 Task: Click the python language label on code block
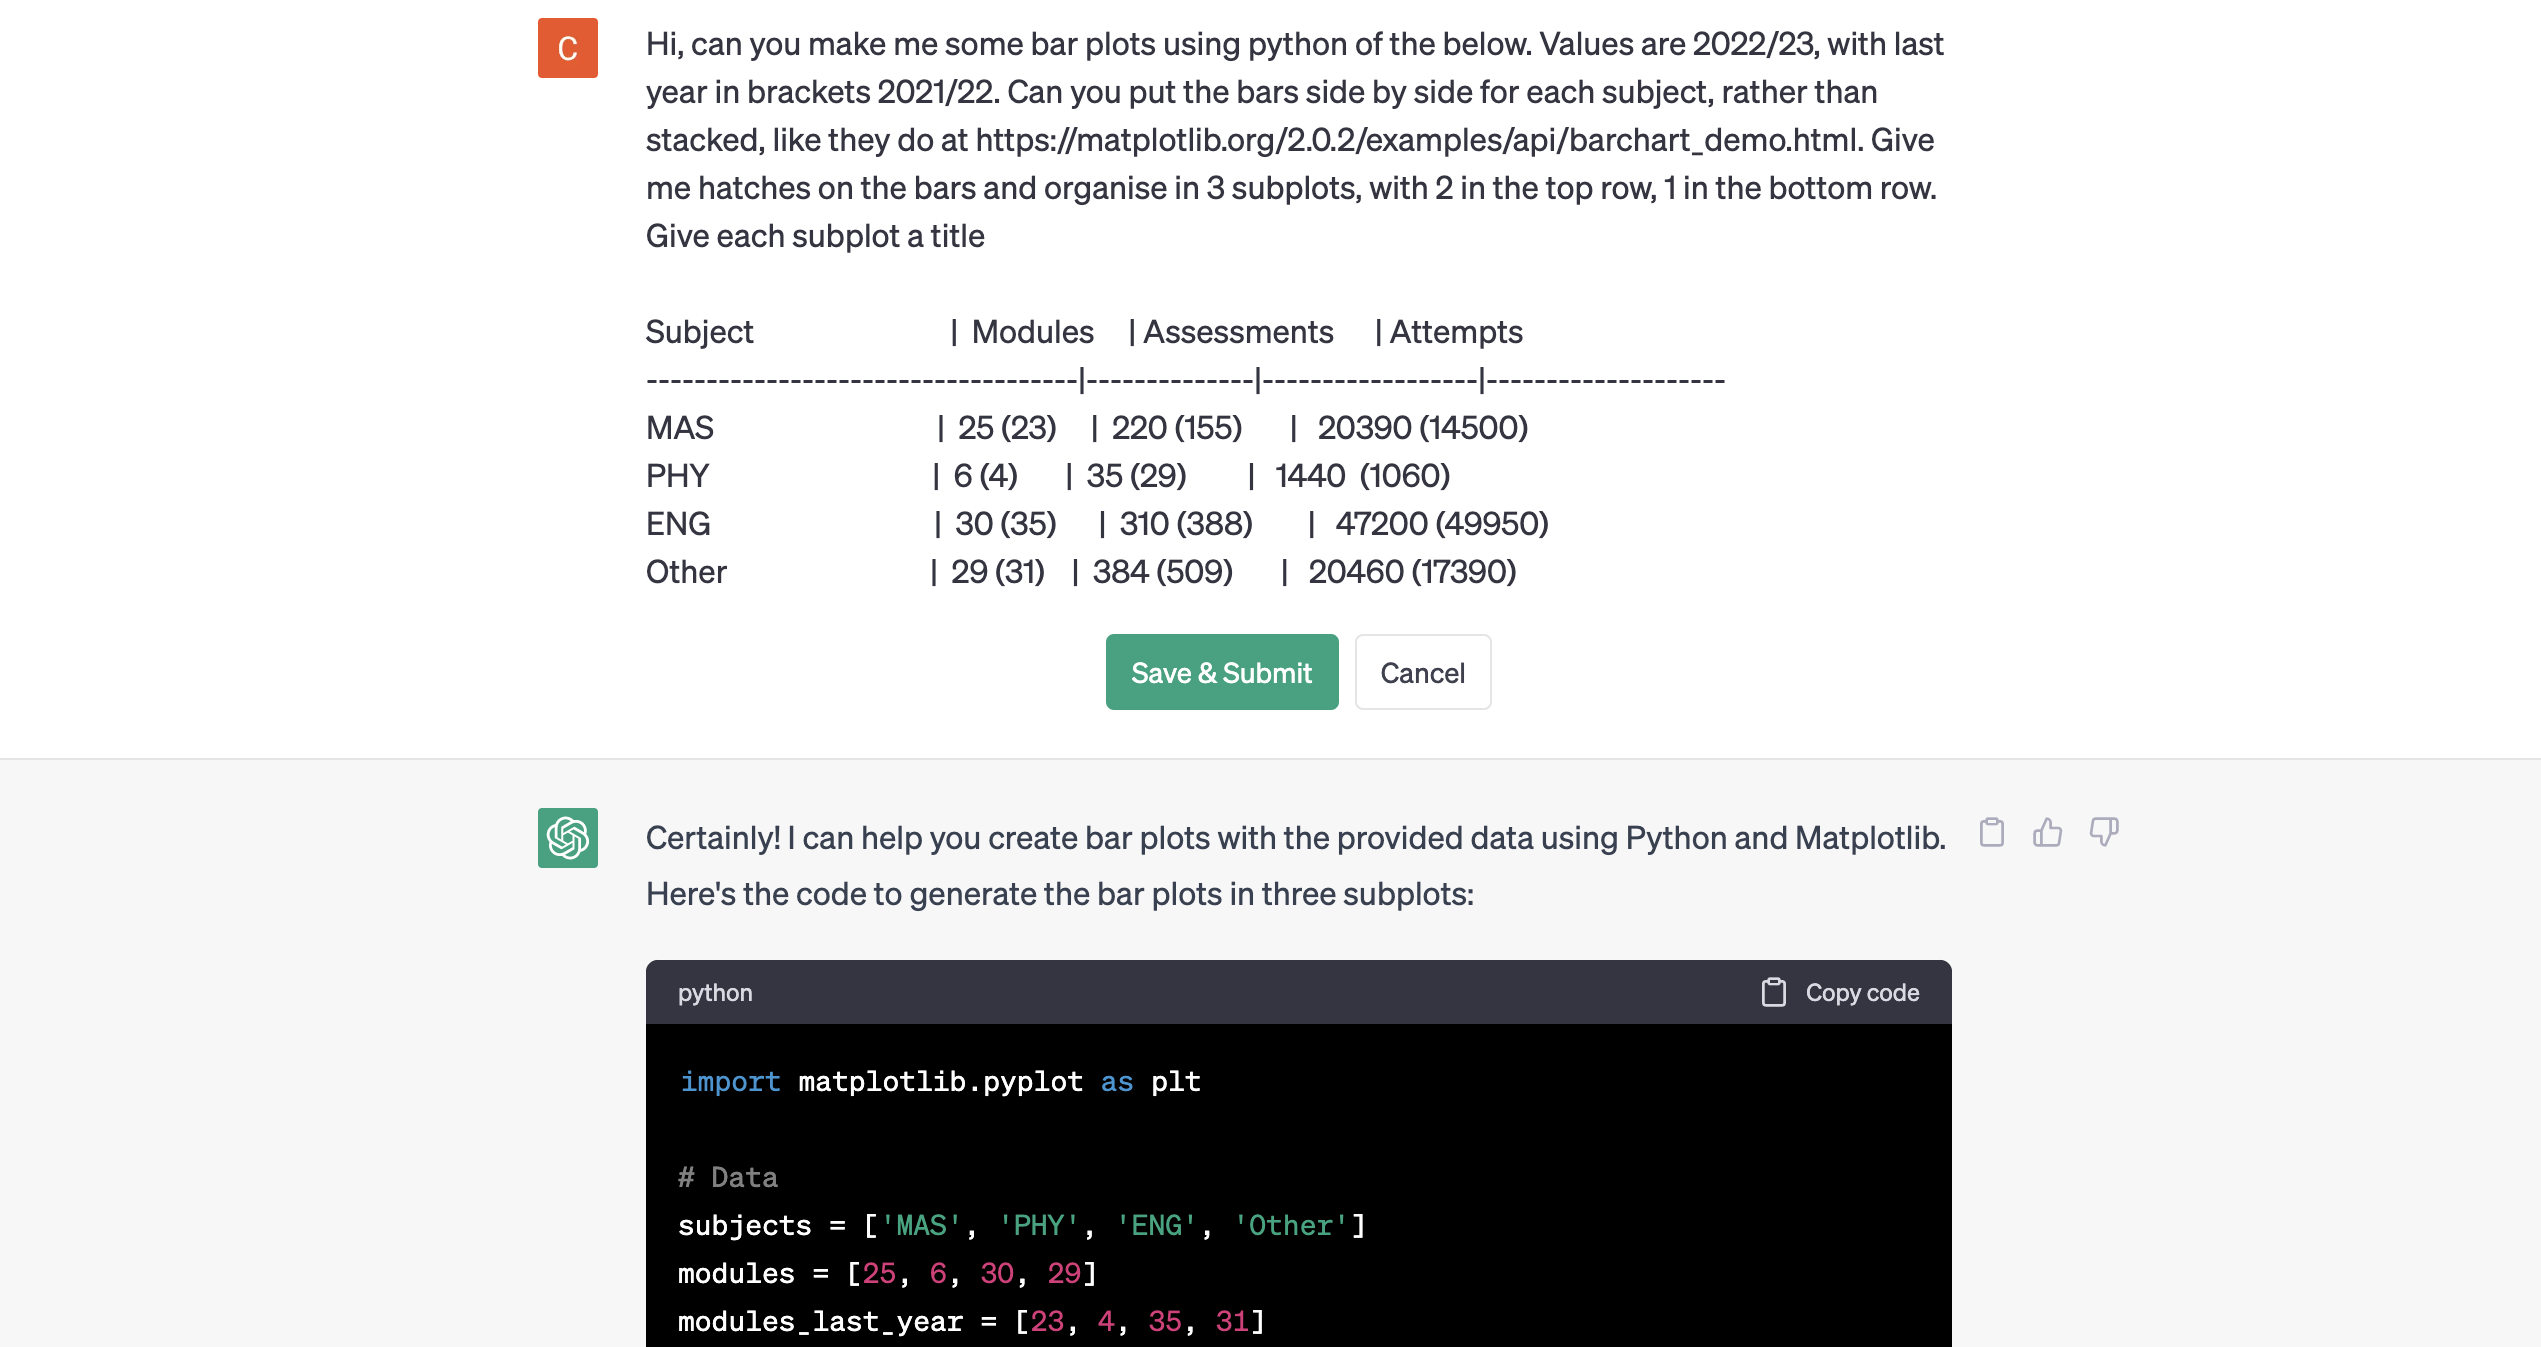pos(715,992)
